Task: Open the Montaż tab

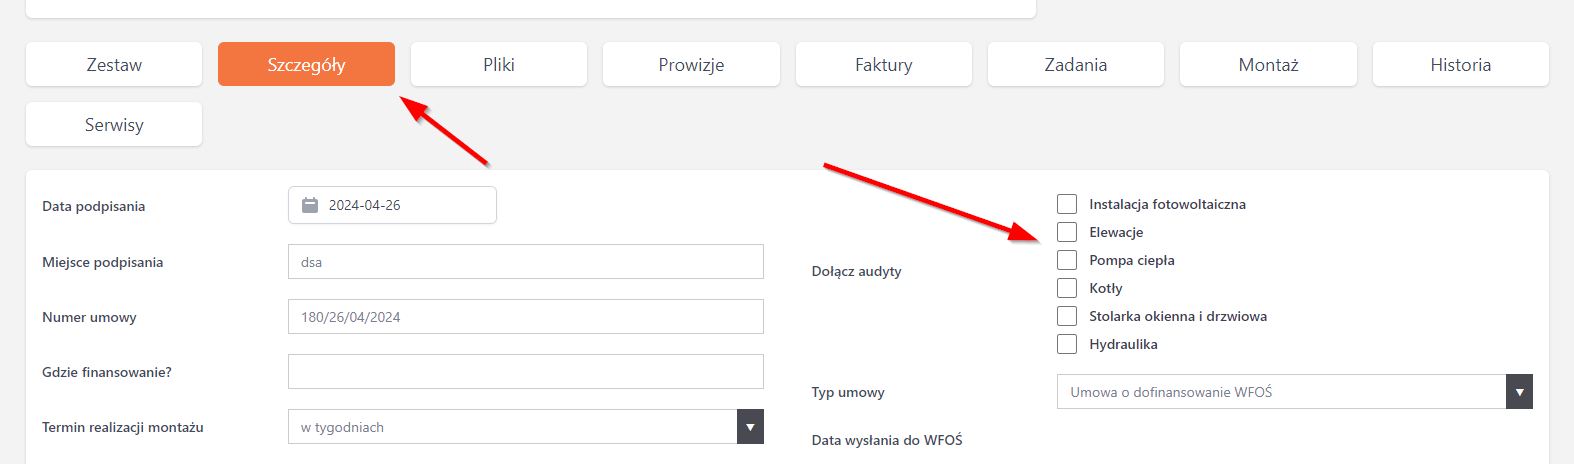Action: 1268,64
